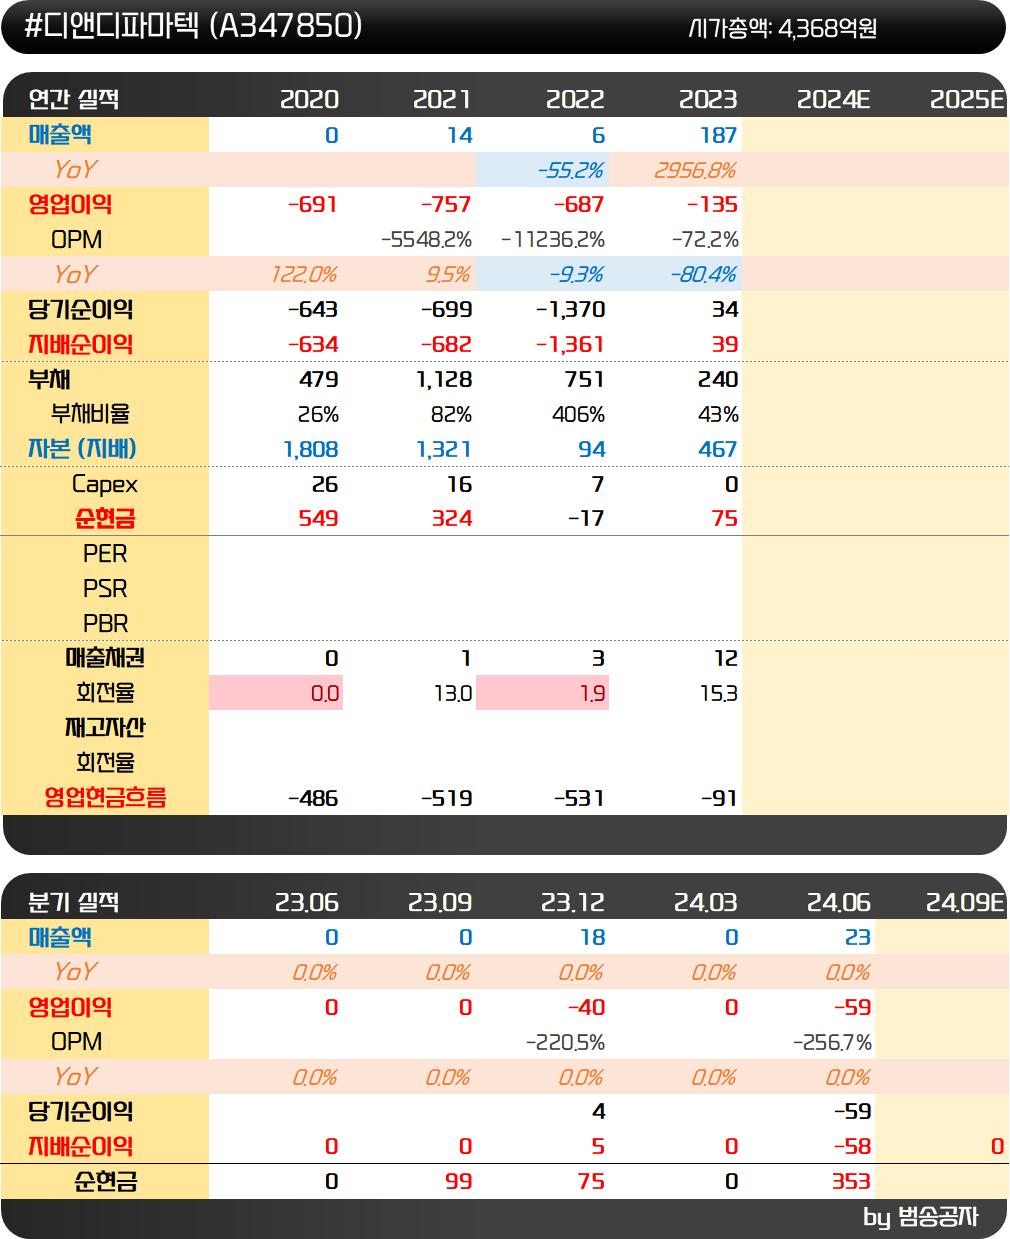Select operating profit -691 for 2020
Screen dimensions: 1010x1239
tap(313, 205)
